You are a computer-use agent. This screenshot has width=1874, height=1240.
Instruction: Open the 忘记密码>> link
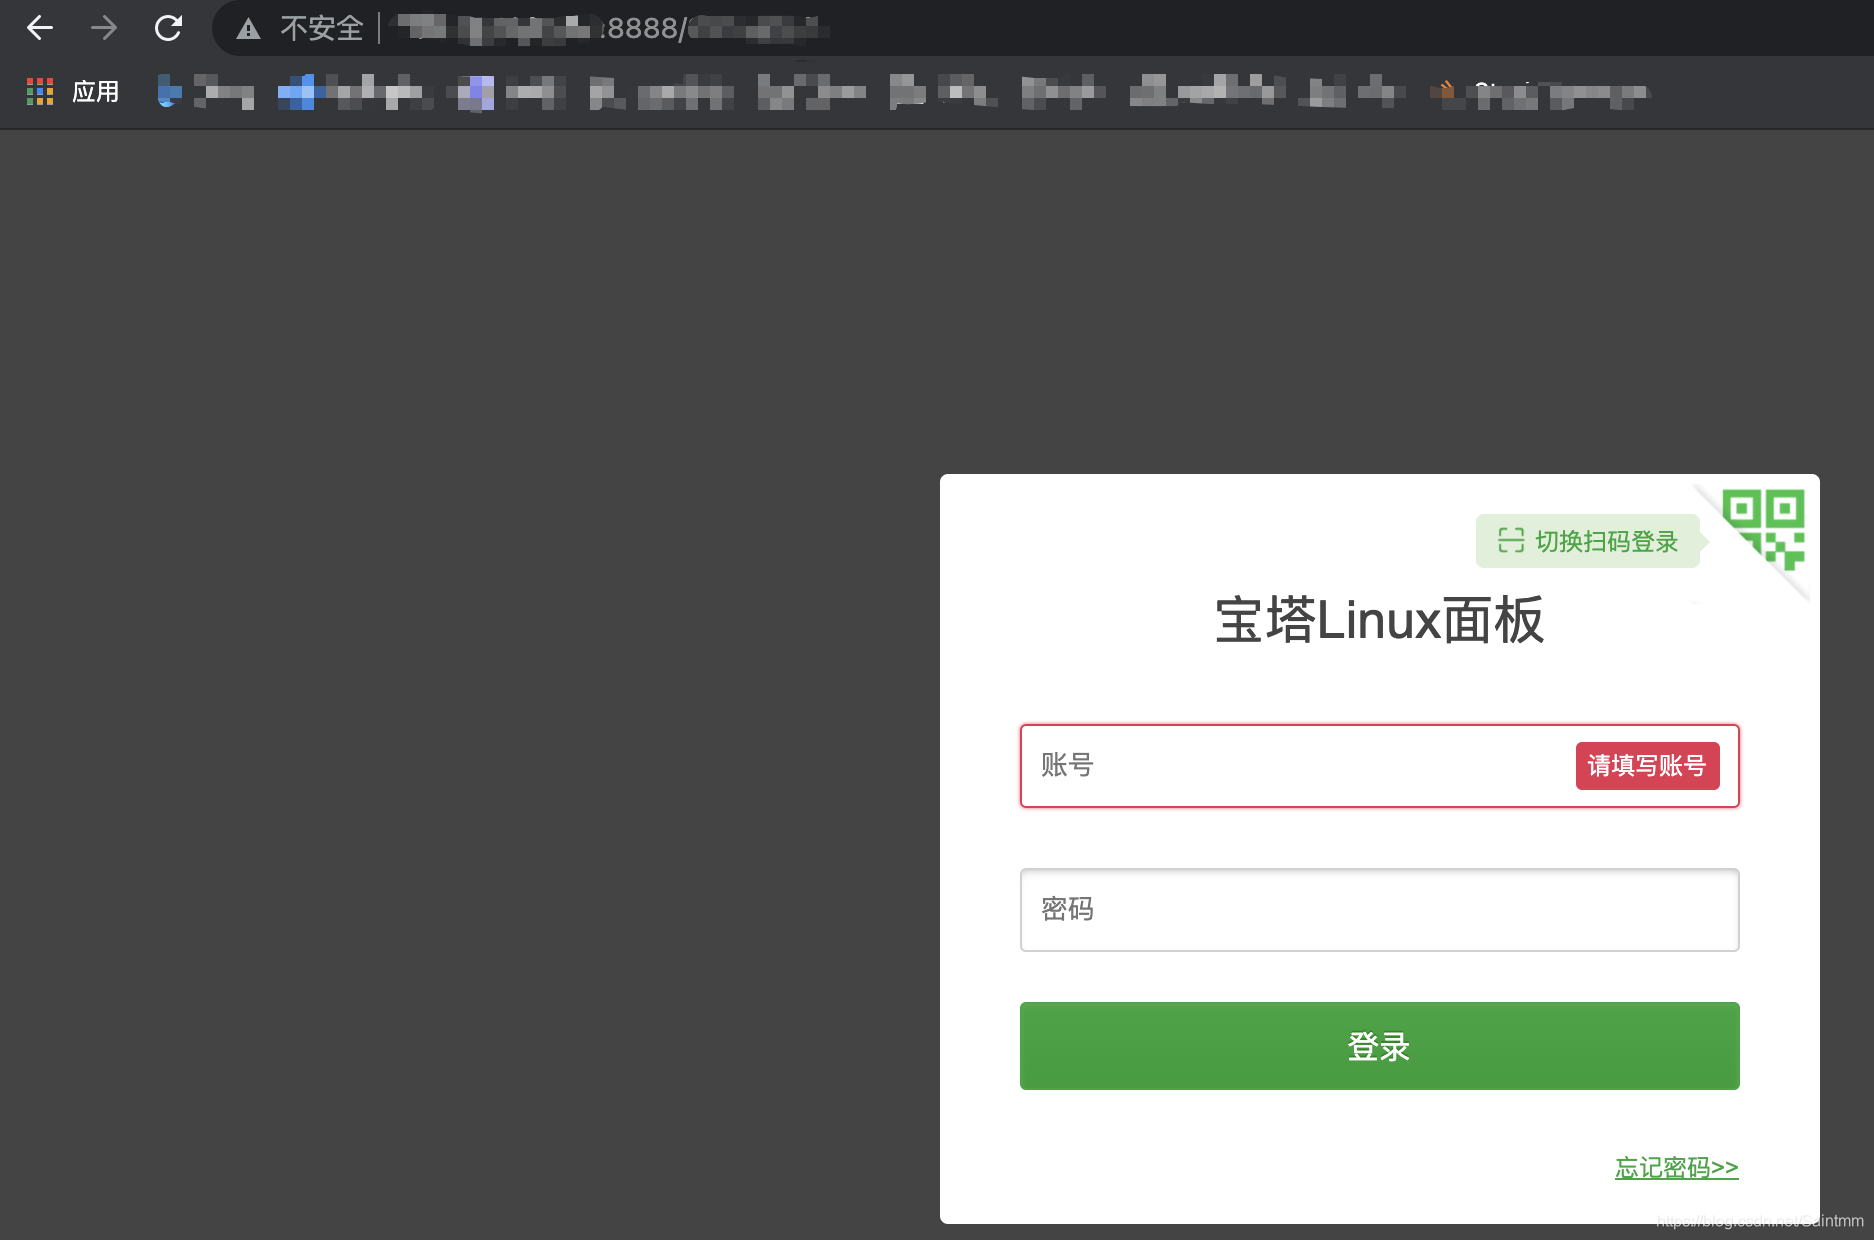click(1676, 1167)
